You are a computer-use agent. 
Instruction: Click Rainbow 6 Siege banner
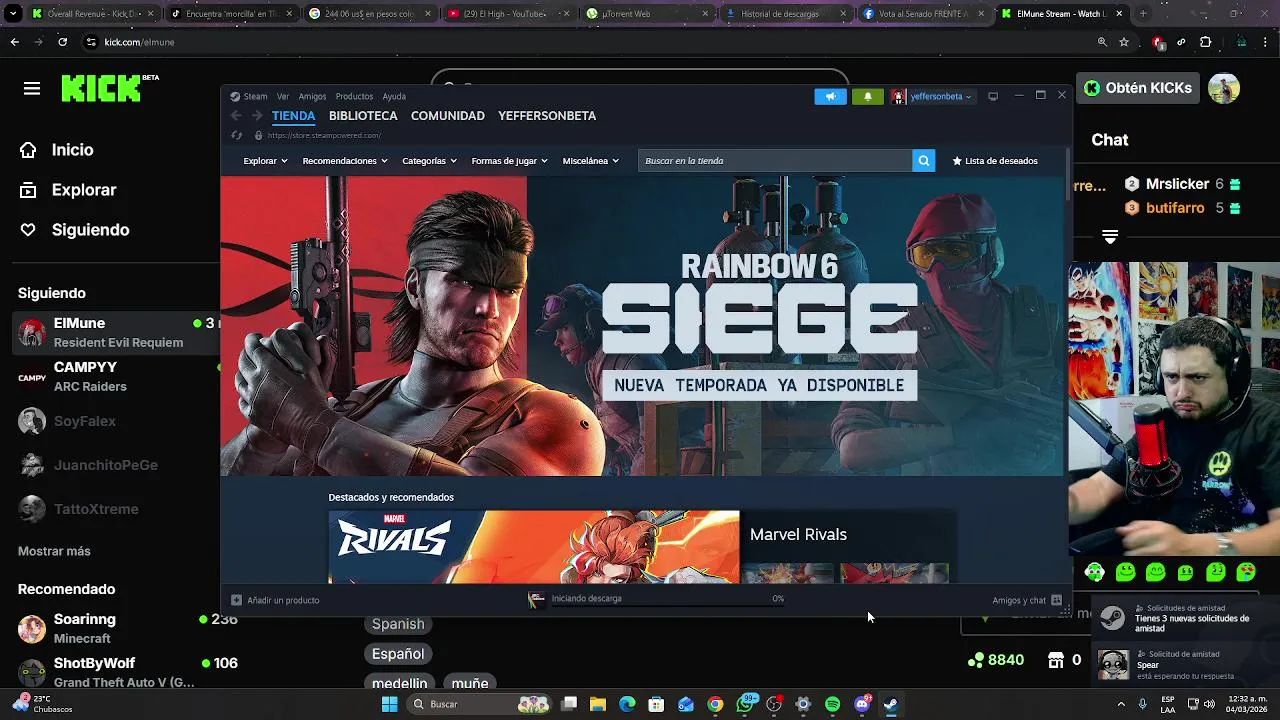coord(644,326)
